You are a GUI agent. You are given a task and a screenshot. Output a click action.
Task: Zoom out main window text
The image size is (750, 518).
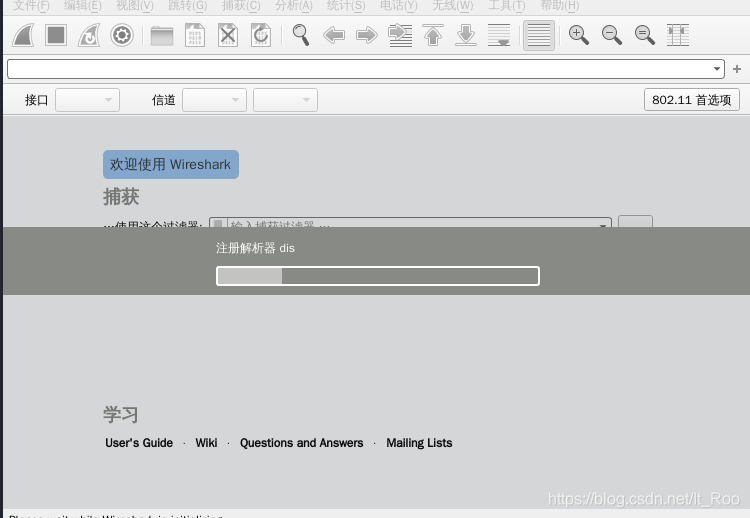point(612,35)
